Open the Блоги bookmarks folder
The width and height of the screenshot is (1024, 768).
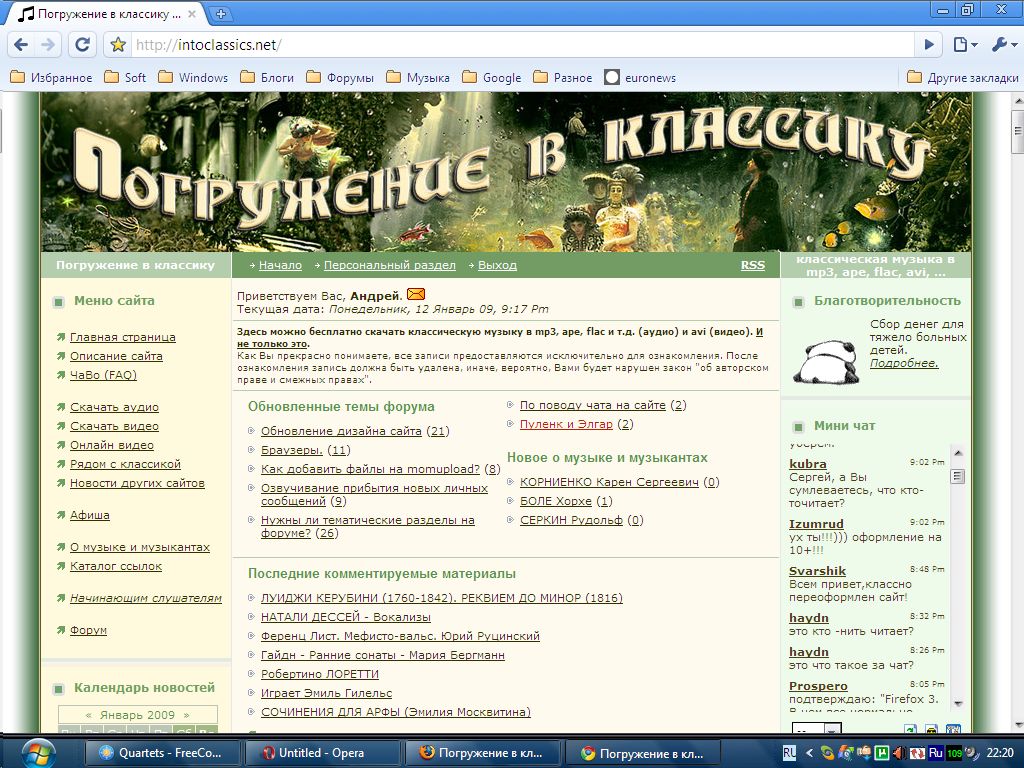267,78
